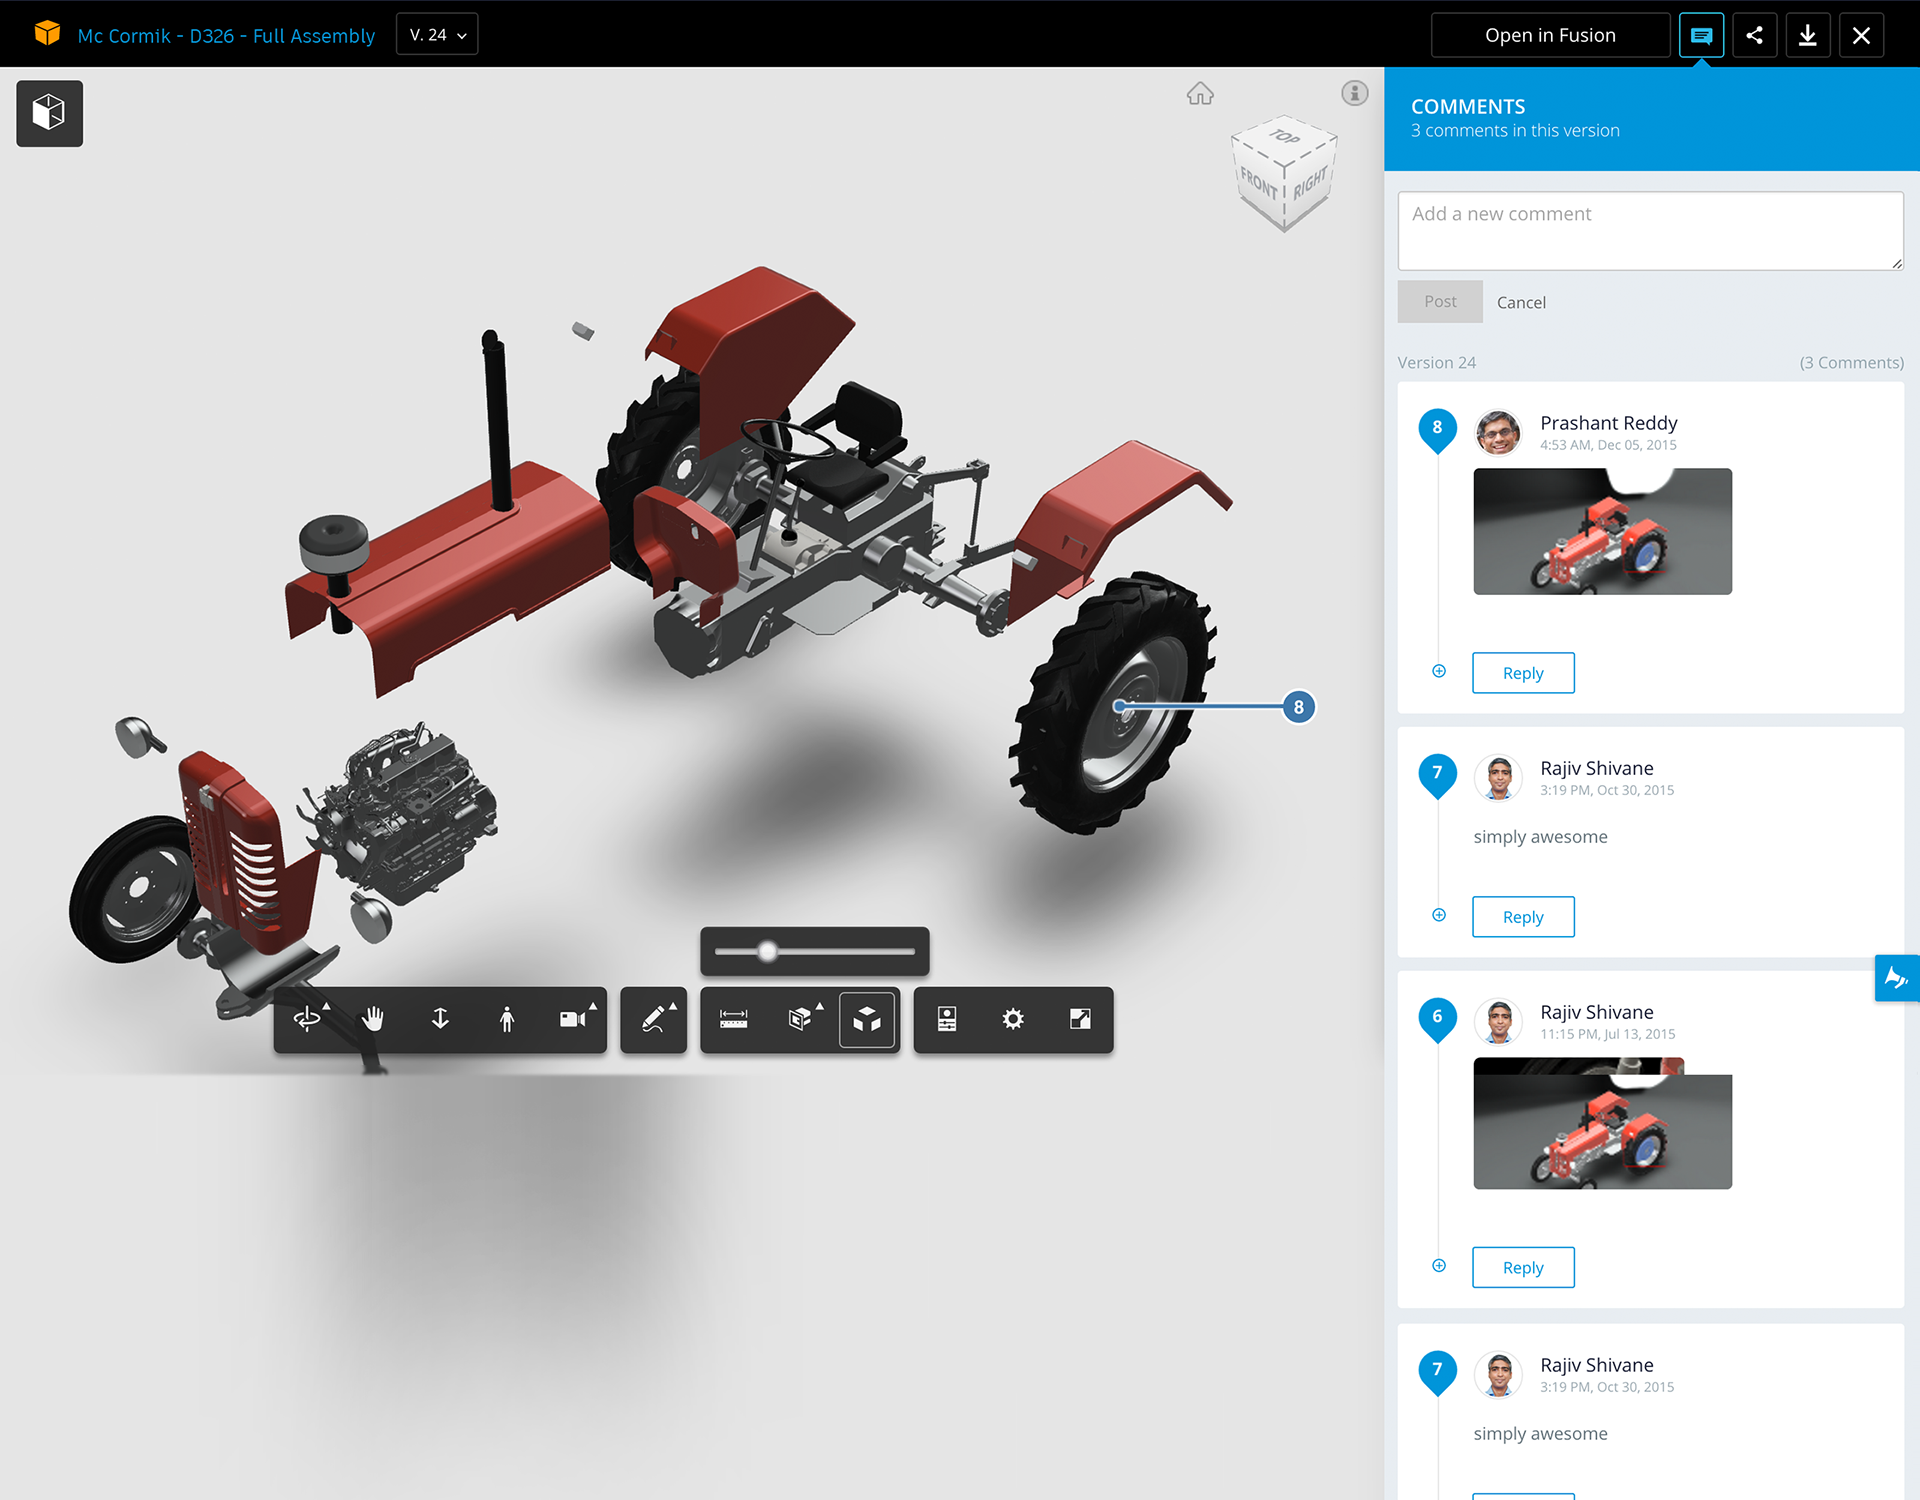Open model properties panel icon
Image resolution: width=1920 pixels, height=1500 pixels.
(946, 1019)
